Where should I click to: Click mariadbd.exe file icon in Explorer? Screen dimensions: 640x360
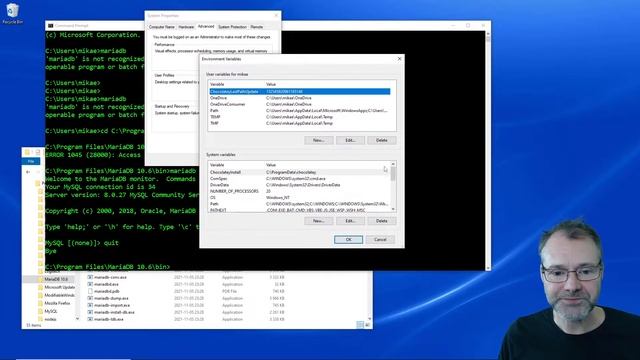(x=90, y=284)
